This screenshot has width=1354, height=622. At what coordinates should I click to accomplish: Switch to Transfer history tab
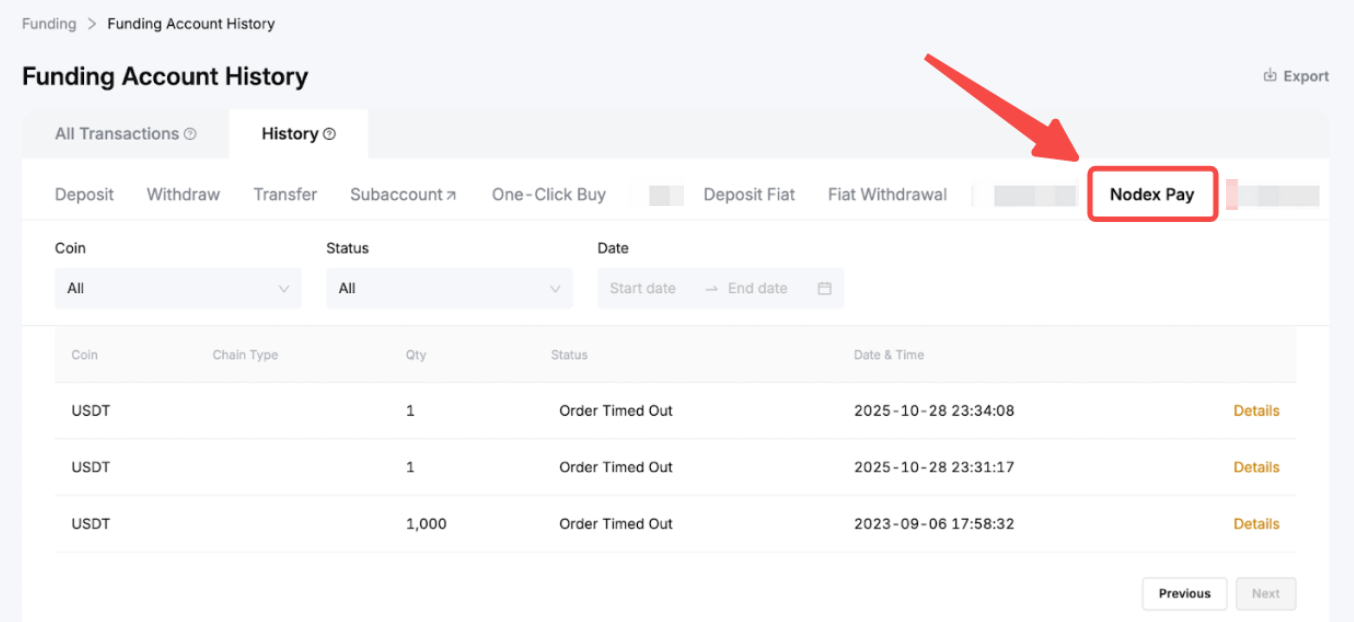tap(285, 194)
